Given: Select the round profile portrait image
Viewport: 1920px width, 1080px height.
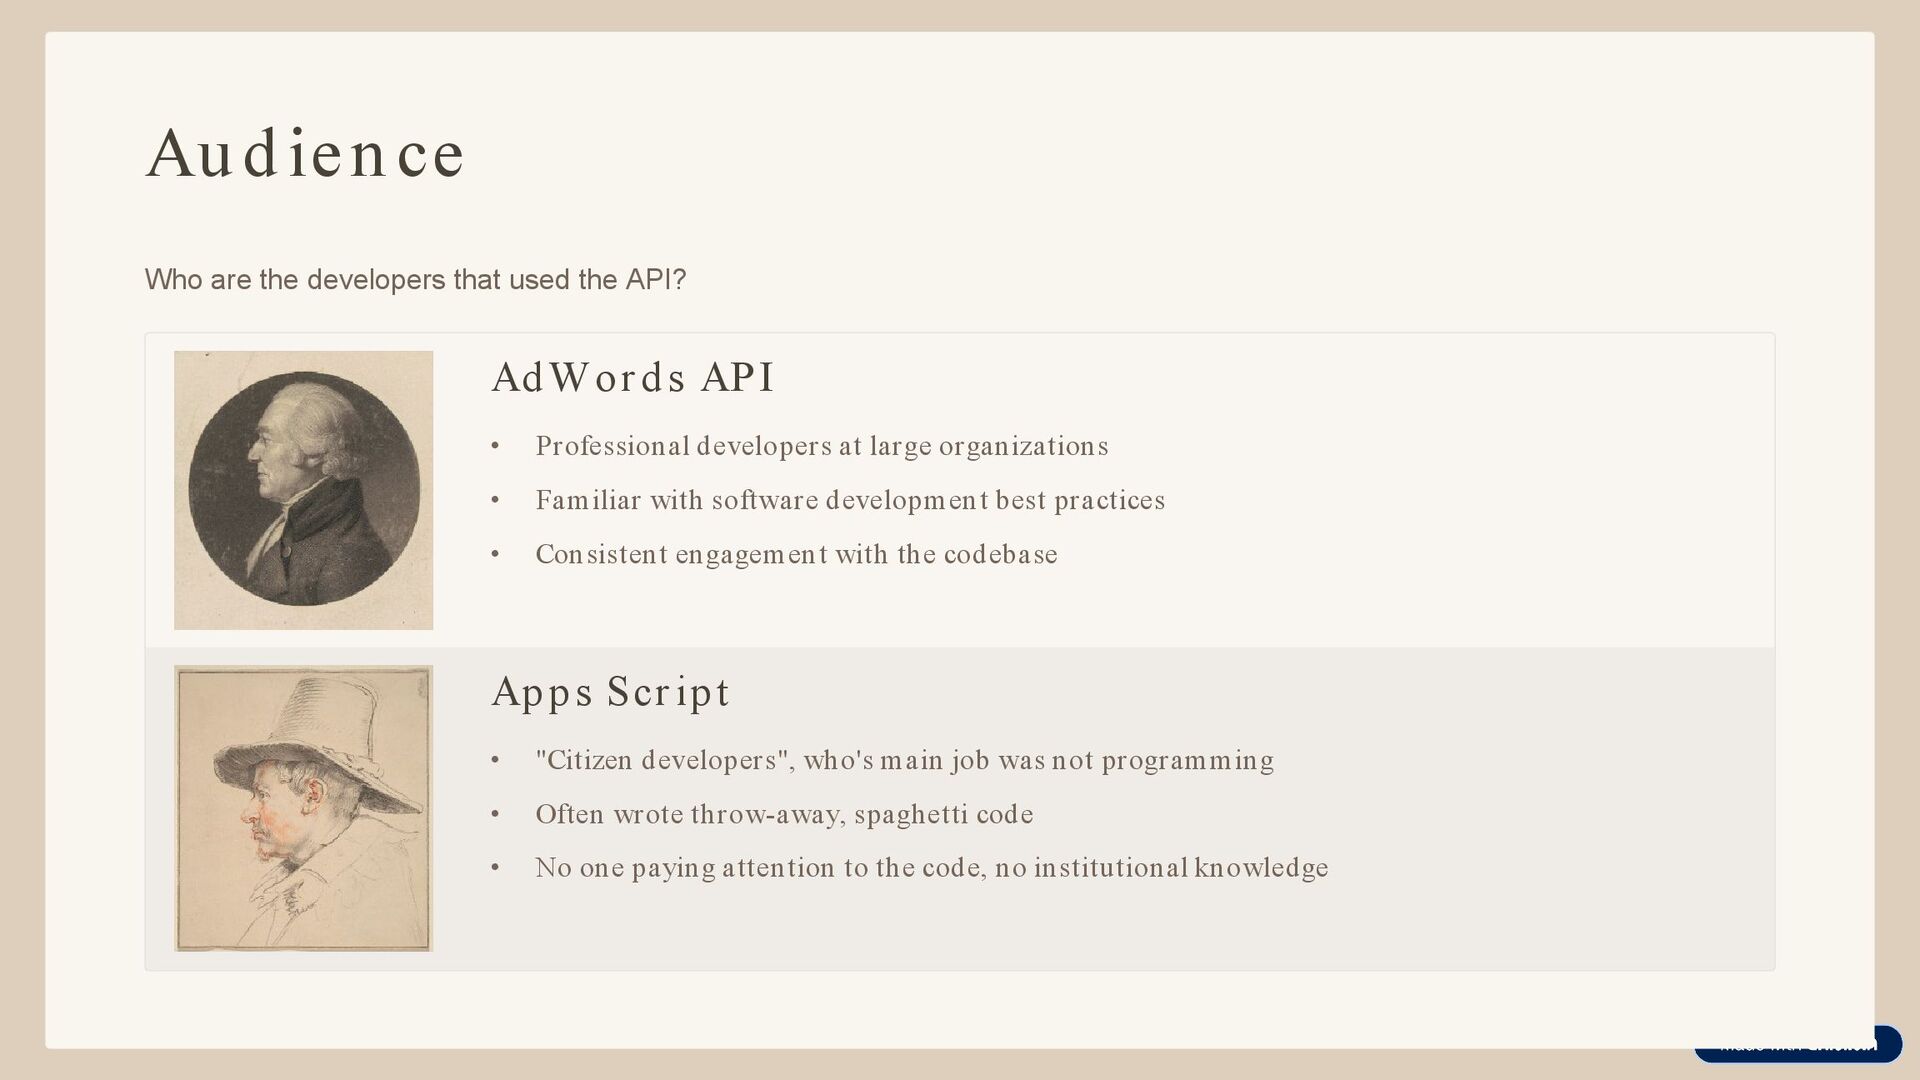Looking at the screenshot, I should 303,489.
